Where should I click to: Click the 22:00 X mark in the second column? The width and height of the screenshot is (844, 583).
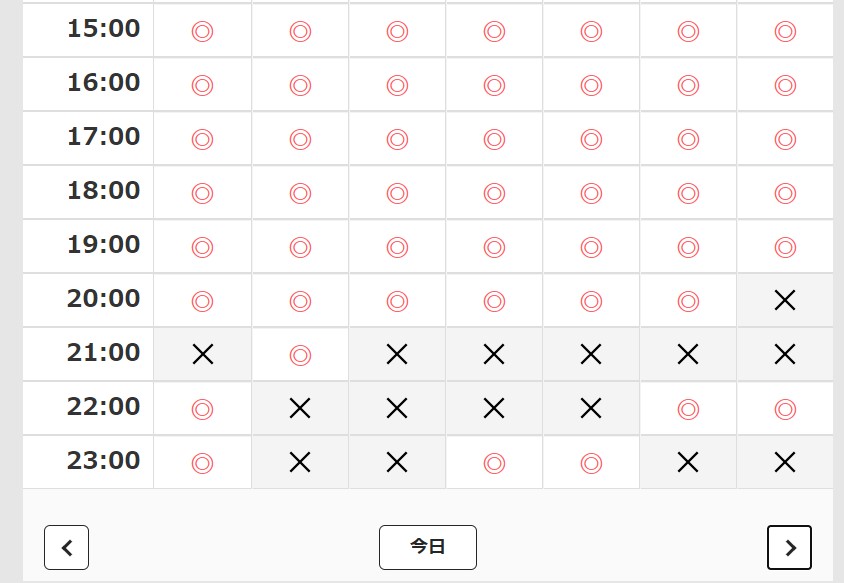tap(300, 408)
